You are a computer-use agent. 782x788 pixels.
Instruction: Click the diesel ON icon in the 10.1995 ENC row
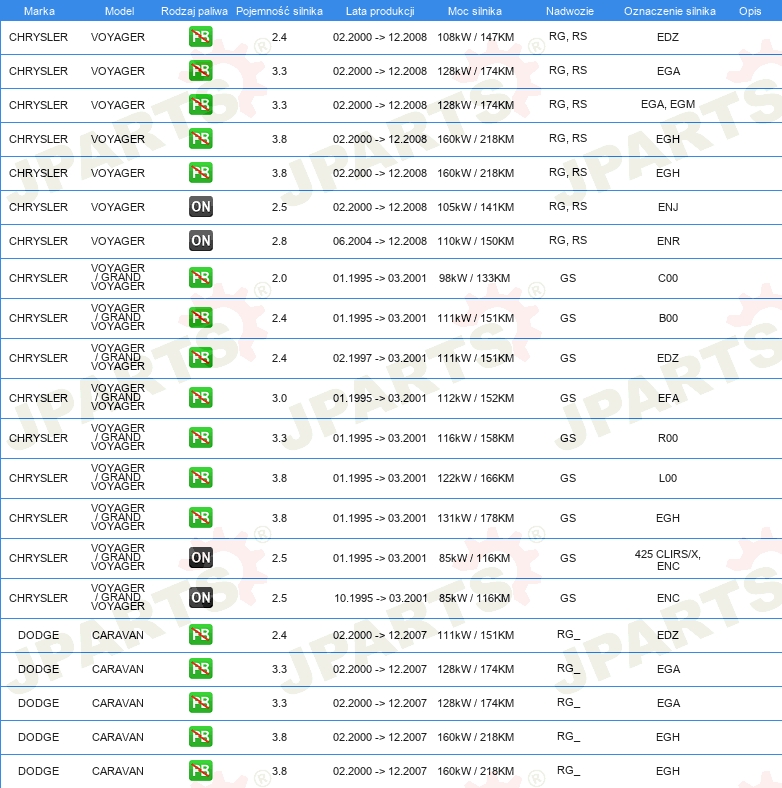tap(200, 598)
